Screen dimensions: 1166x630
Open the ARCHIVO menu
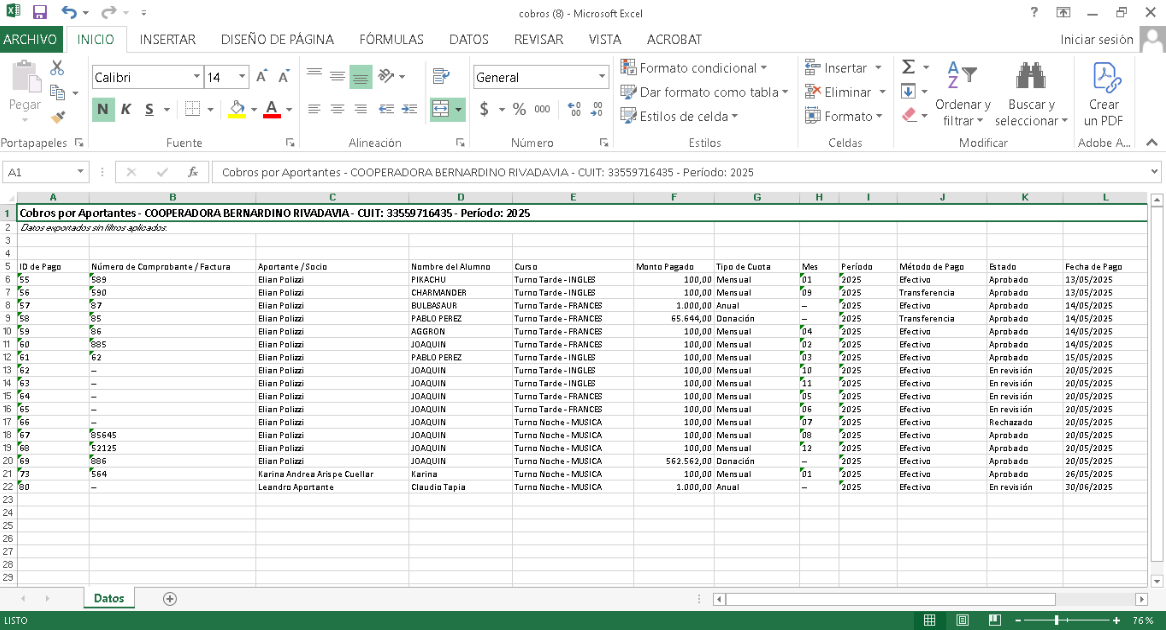30,40
